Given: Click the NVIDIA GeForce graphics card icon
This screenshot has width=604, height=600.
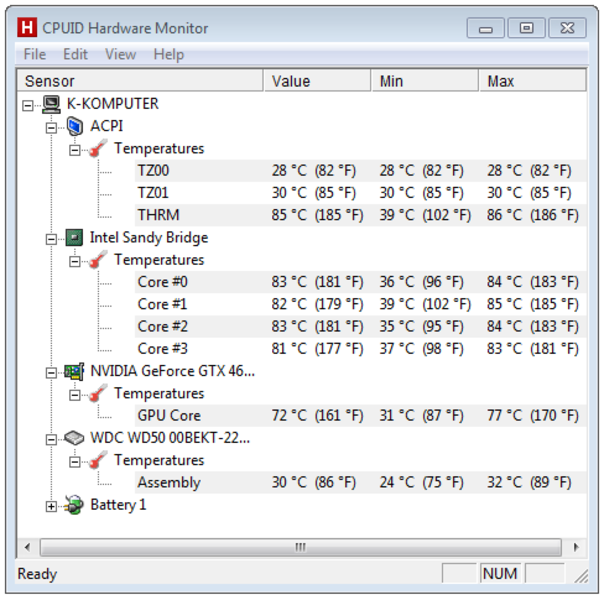Looking at the screenshot, I should [74, 372].
